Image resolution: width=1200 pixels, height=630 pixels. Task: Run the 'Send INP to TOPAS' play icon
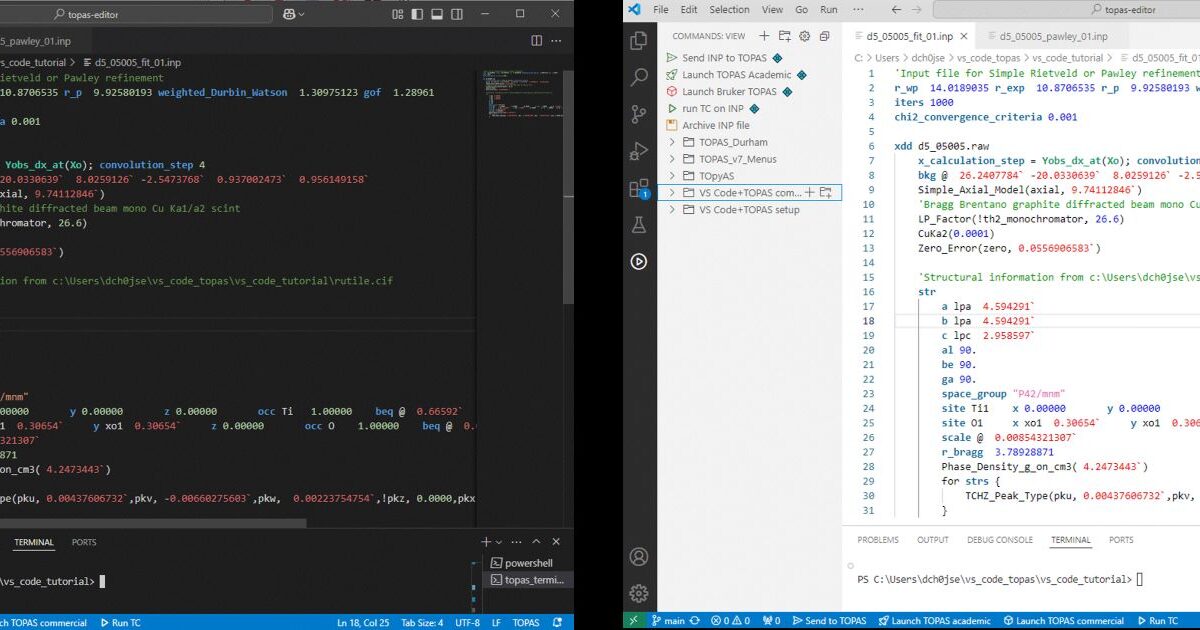673,57
